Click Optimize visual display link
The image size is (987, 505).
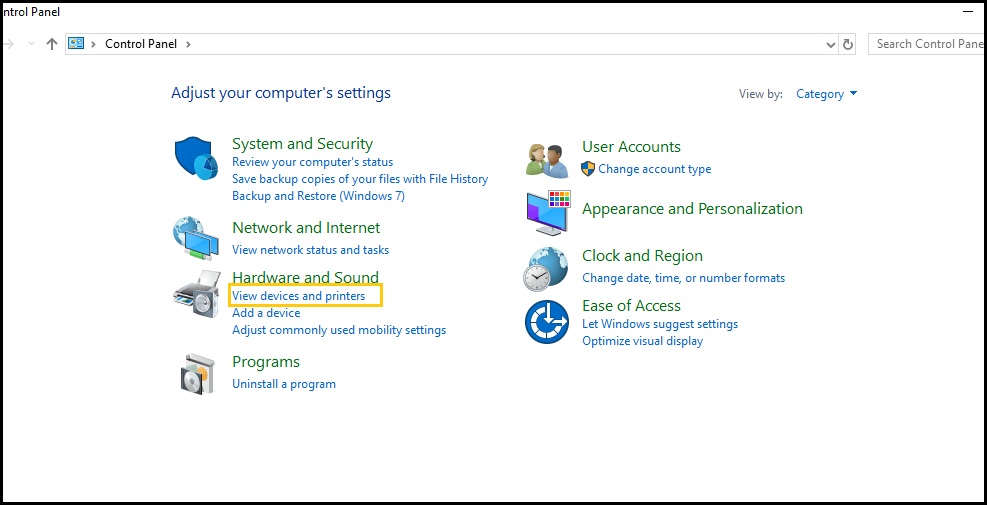642,341
